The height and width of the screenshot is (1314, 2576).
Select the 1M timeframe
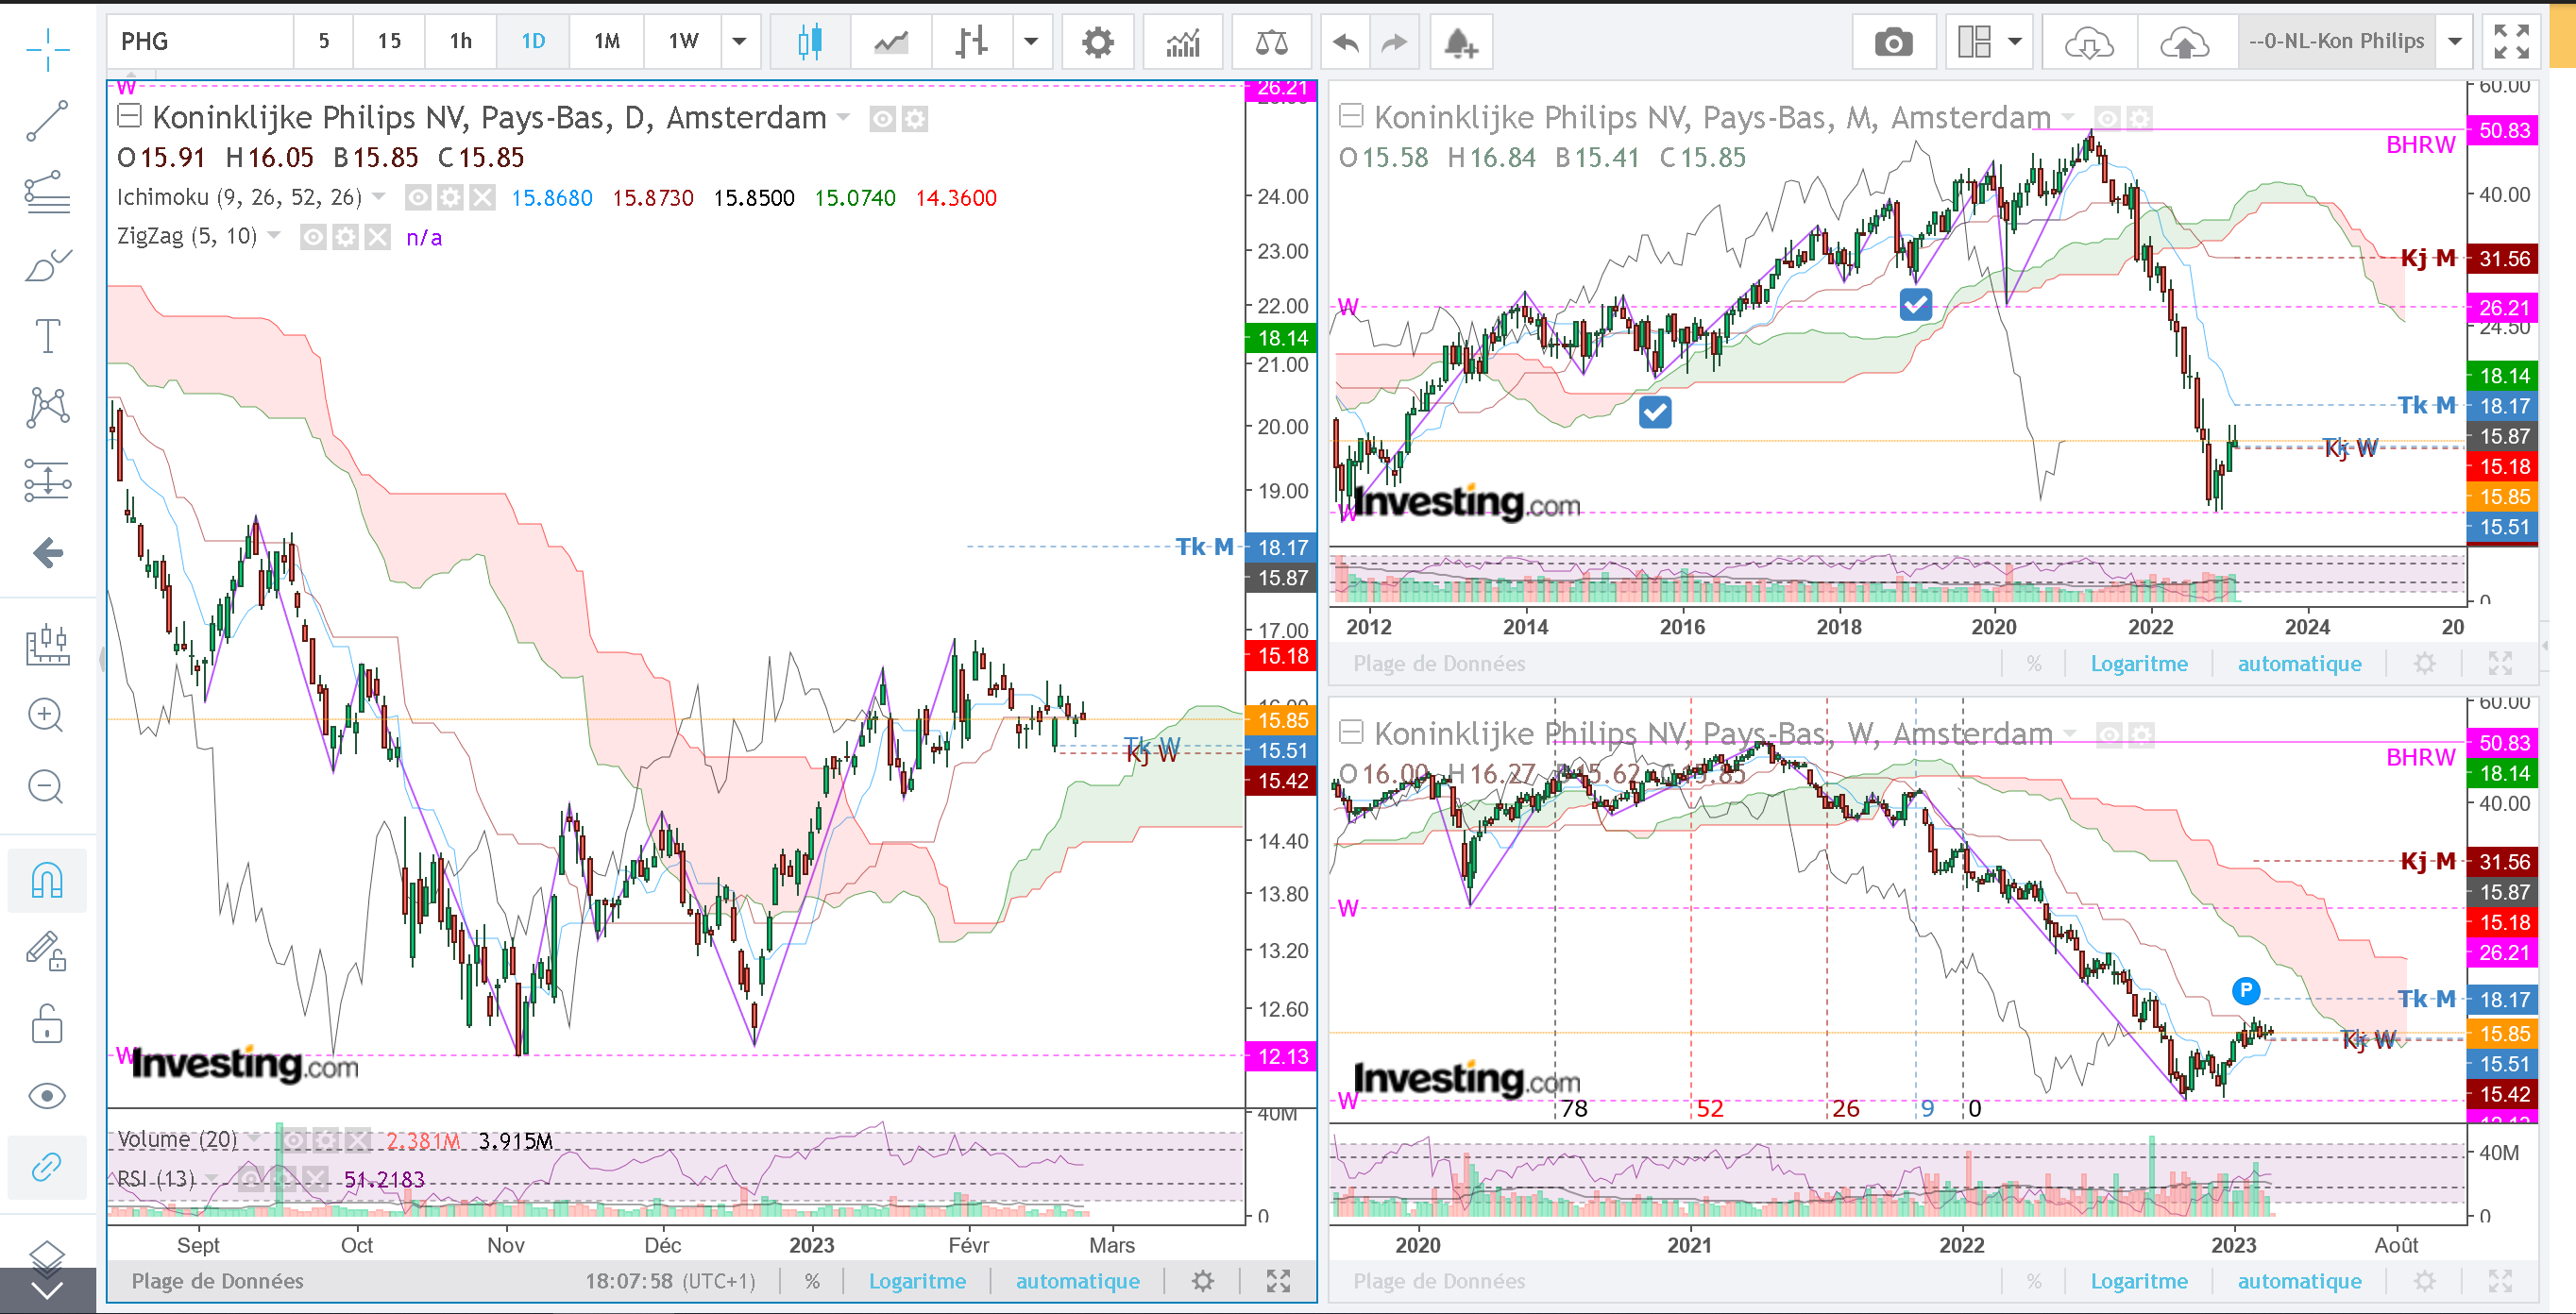pos(607,42)
